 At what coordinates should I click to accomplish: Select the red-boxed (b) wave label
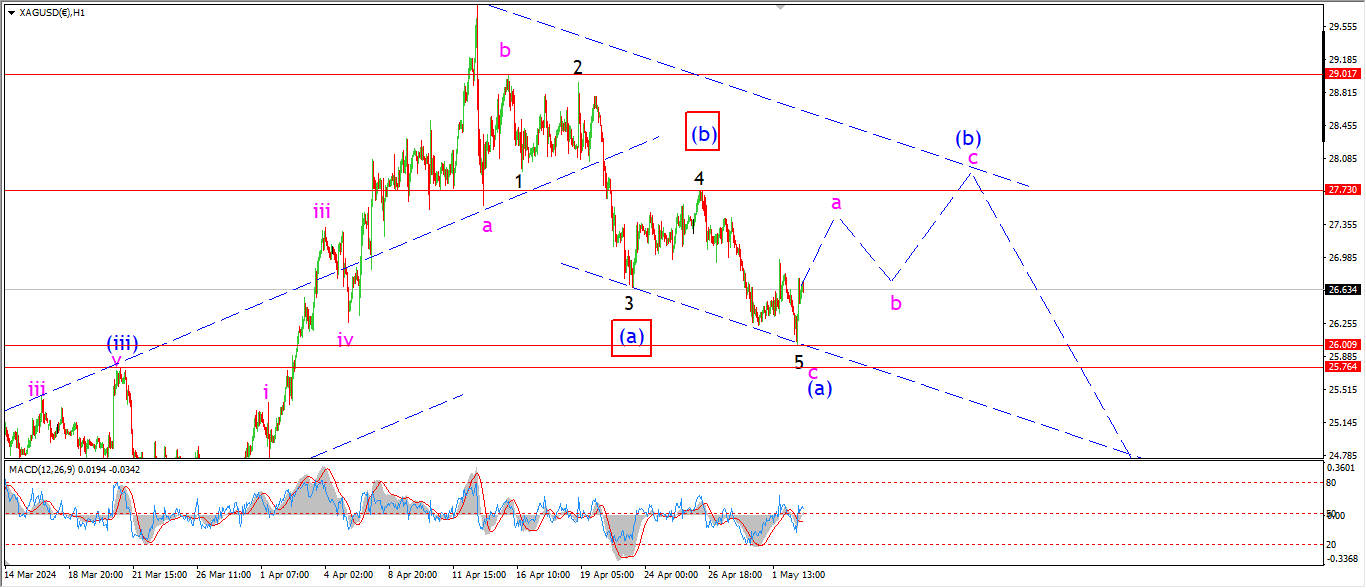coord(702,132)
